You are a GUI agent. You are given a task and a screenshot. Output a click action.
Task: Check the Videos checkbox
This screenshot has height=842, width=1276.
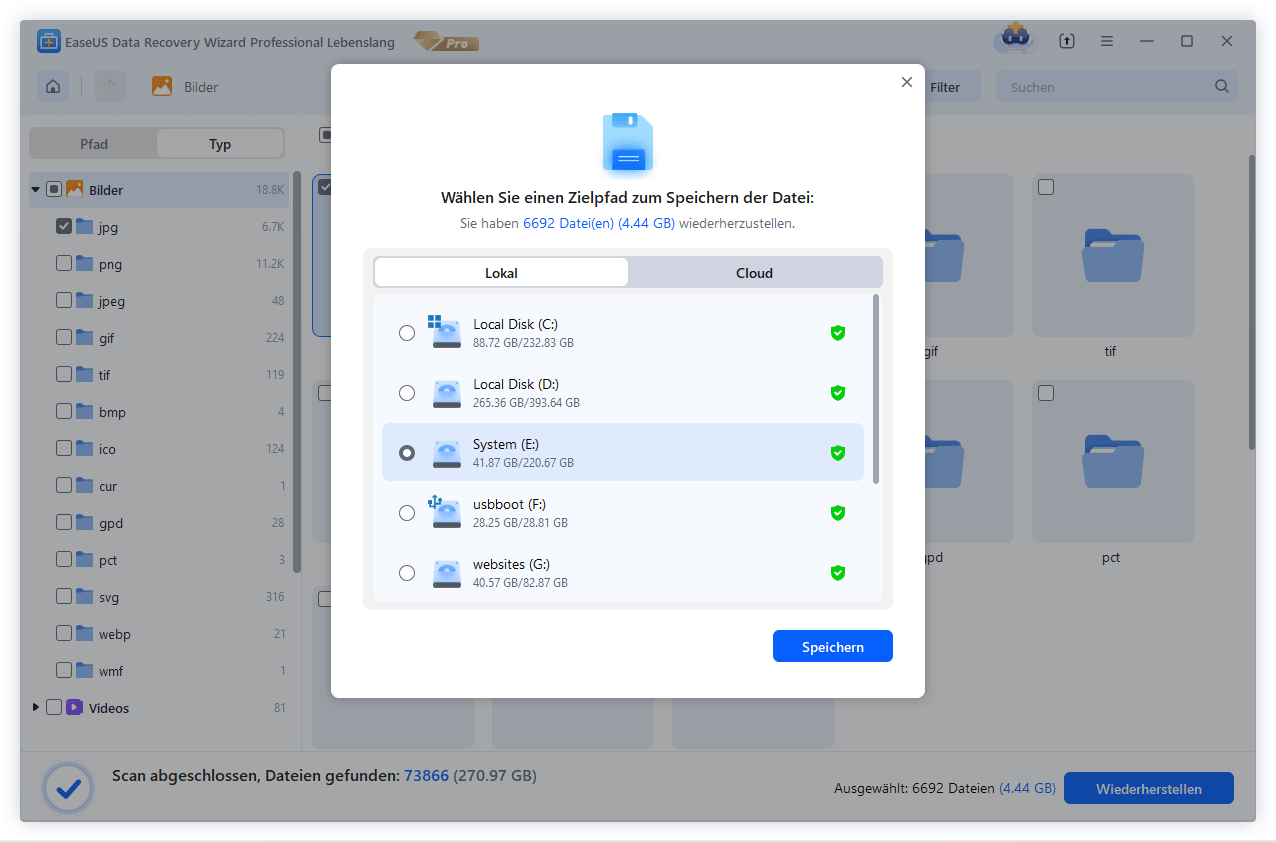pyautogui.click(x=54, y=707)
